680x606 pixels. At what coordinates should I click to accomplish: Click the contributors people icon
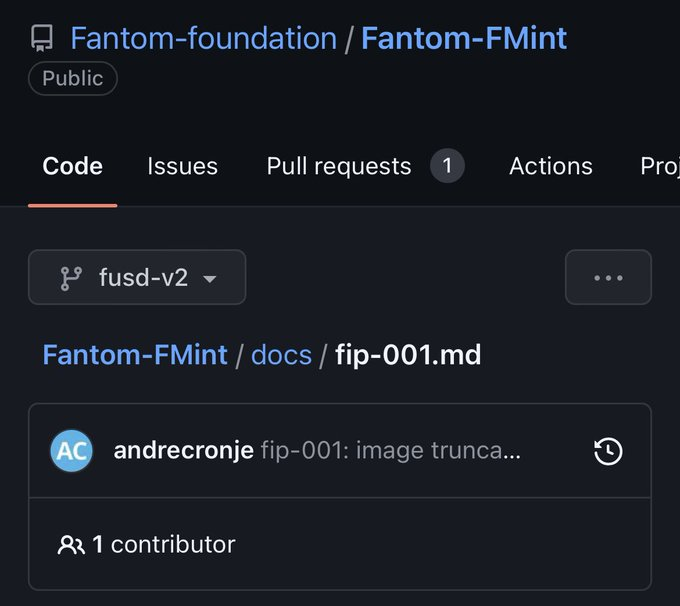click(x=71, y=545)
